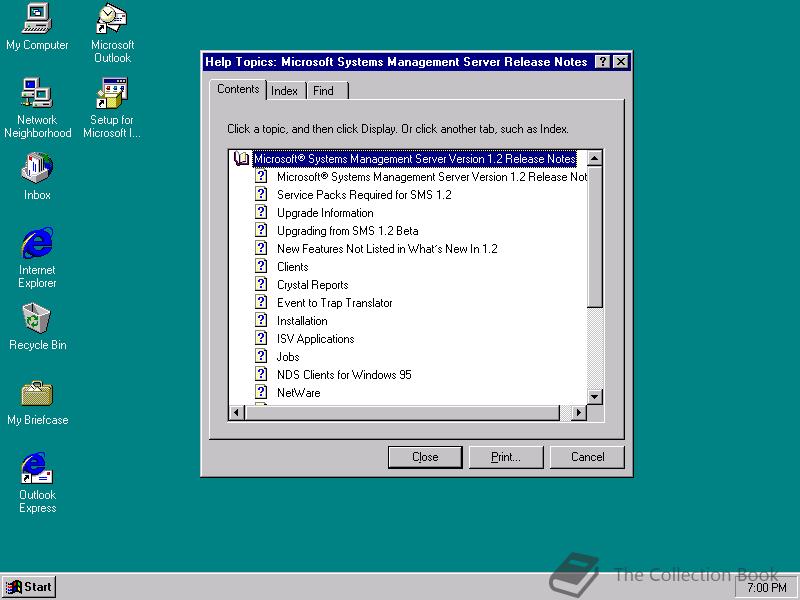The width and height of the screenshot is (800, 600).
Task: Click the topic icon beside New Features Not Listed
Action: click(261, 248)
